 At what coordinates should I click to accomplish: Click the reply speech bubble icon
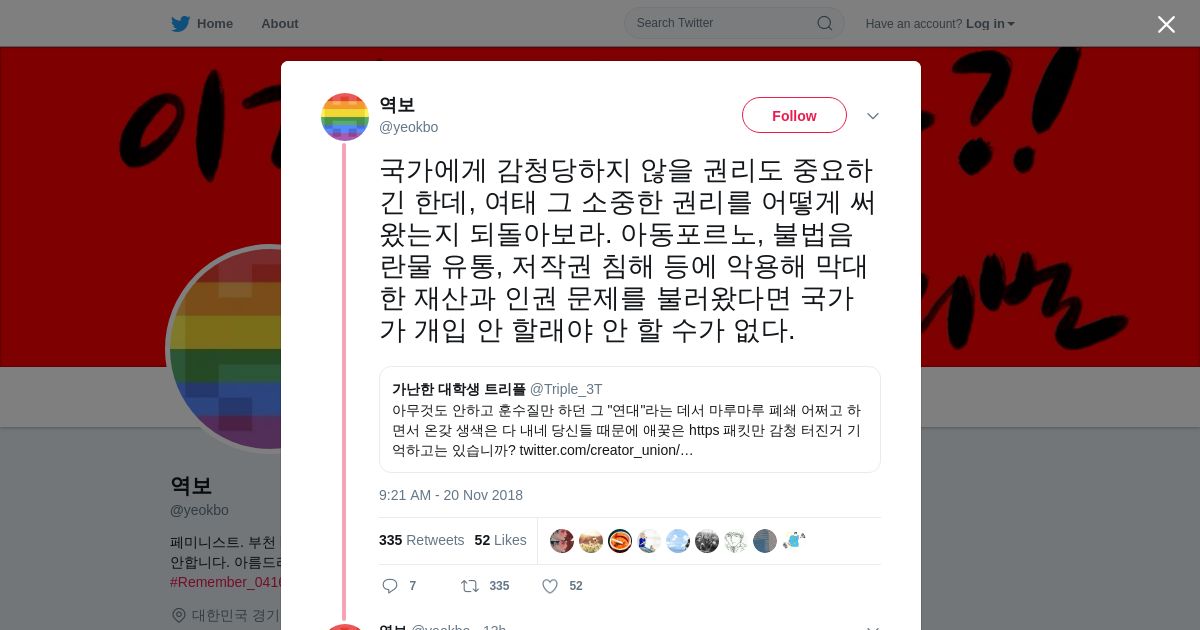point(390,586)
